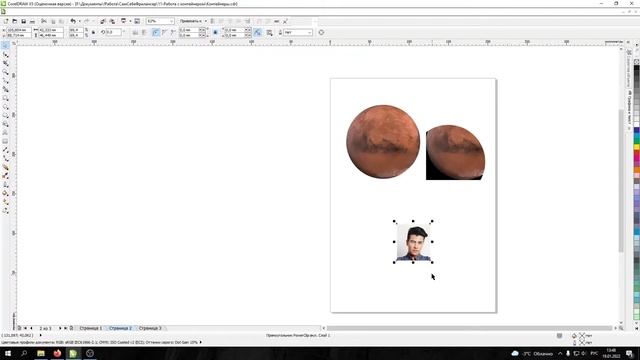Image resolution: width=640 pixels, height=360 pixels.
Task: Click the Open file icon
Action: pyautogui.click(x=15, y=21)
